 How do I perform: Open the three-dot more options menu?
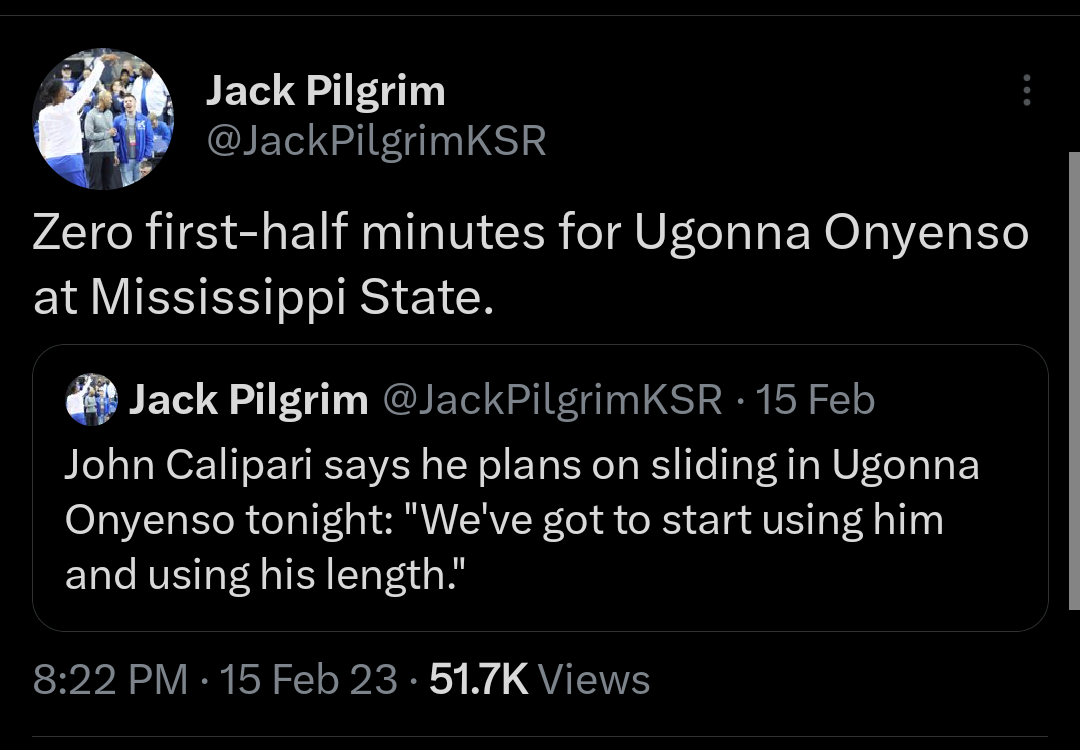point(1026,90)
